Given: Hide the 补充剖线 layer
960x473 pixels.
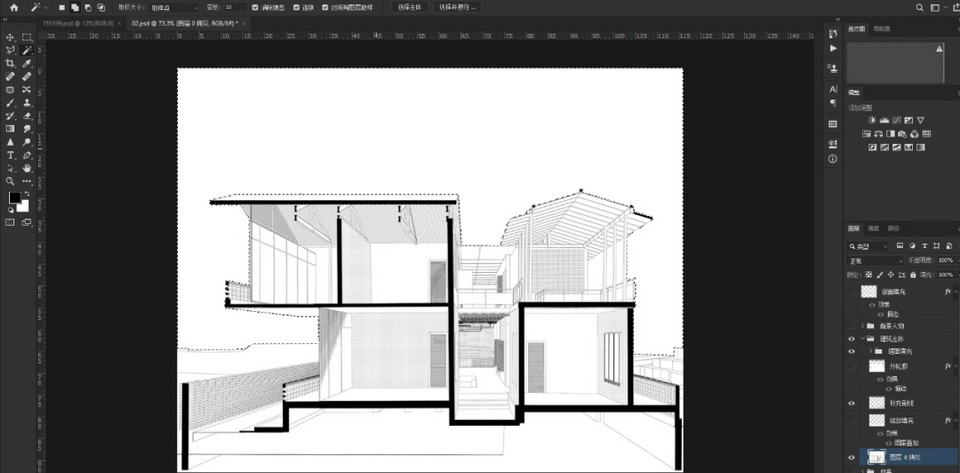Looking at the screenshot, I should pyautogui.click(x=850, y=402).
